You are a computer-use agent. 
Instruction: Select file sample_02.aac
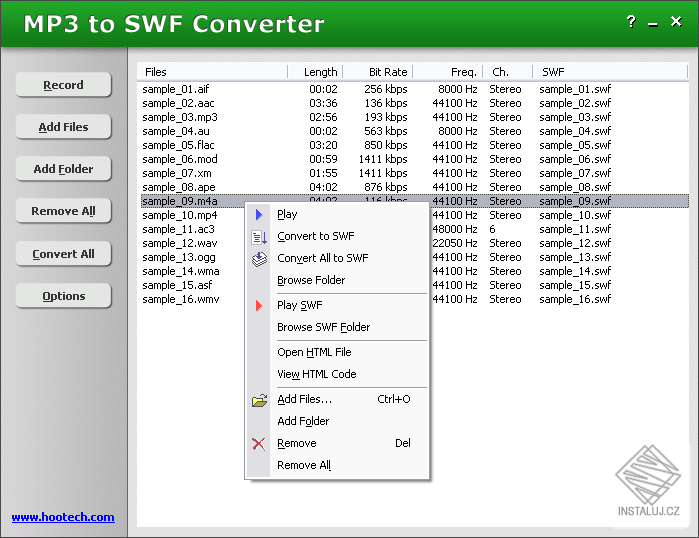click(x=178, y=103)
